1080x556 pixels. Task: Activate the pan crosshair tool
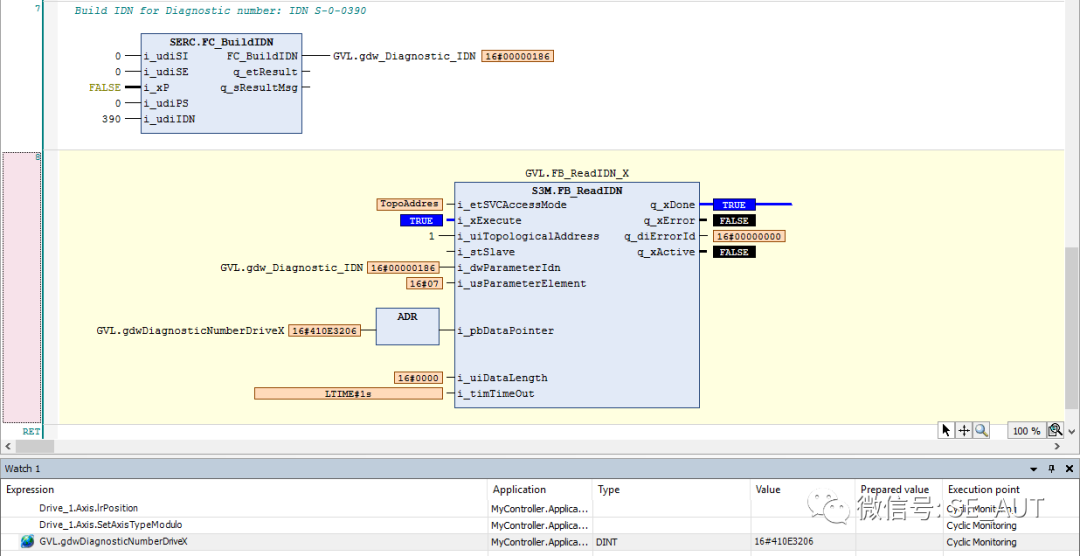tap(964, 430)
